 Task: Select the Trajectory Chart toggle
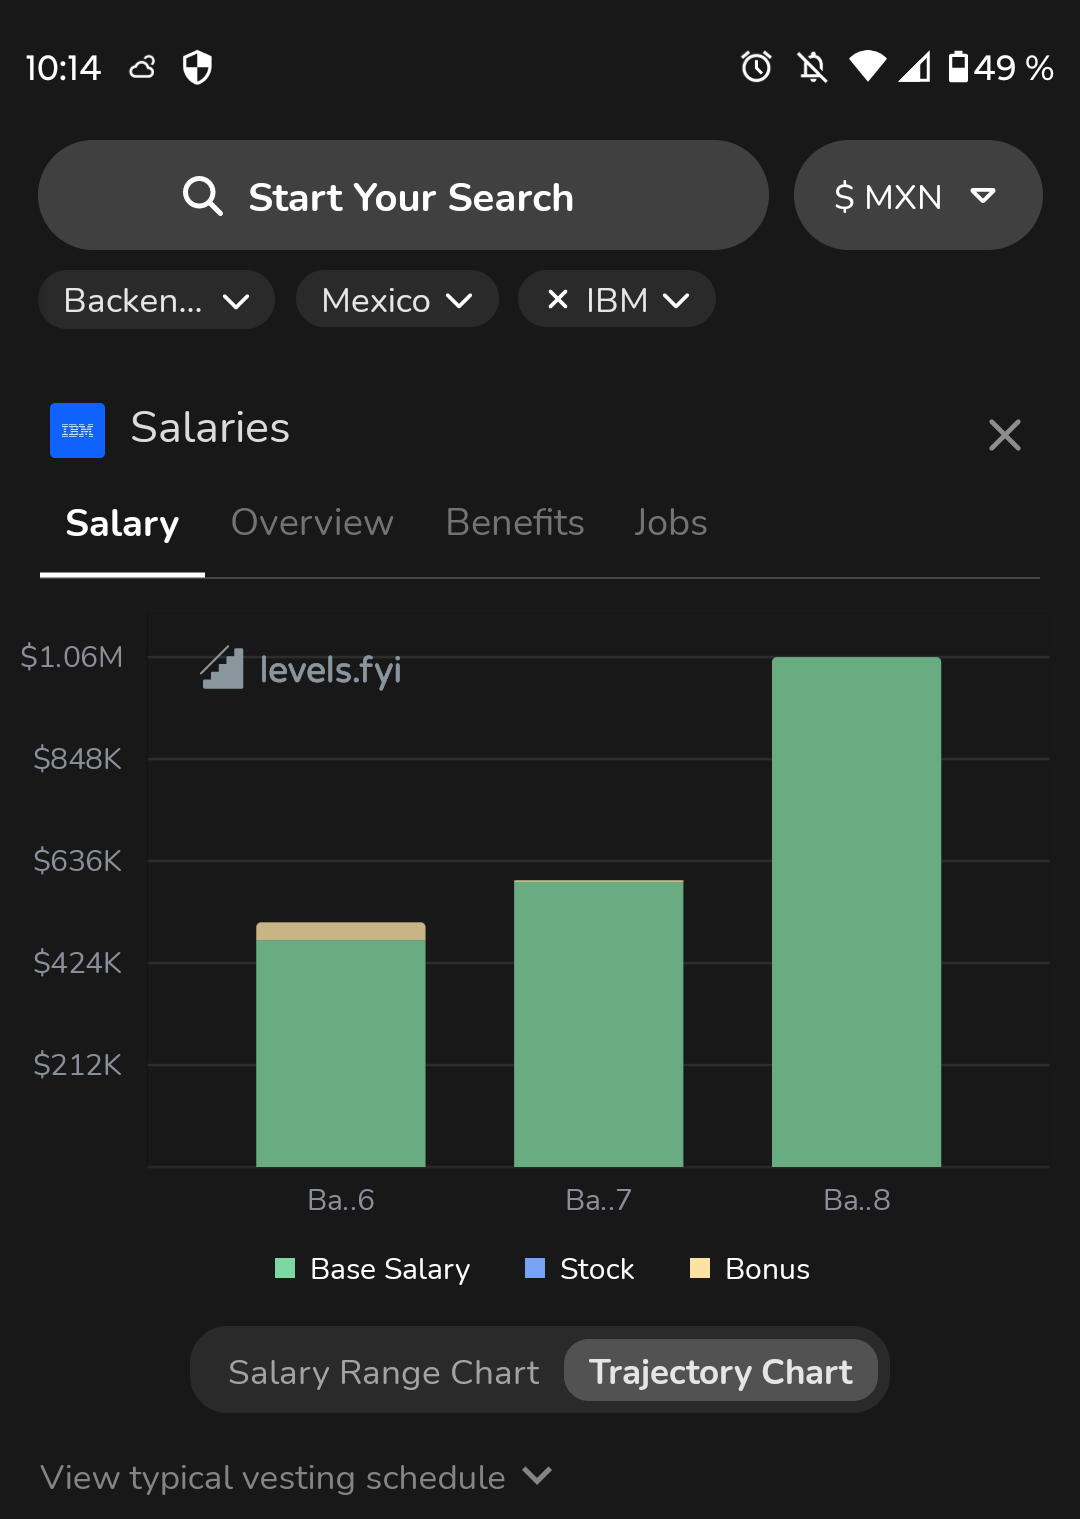click(x=720, y=1372)
